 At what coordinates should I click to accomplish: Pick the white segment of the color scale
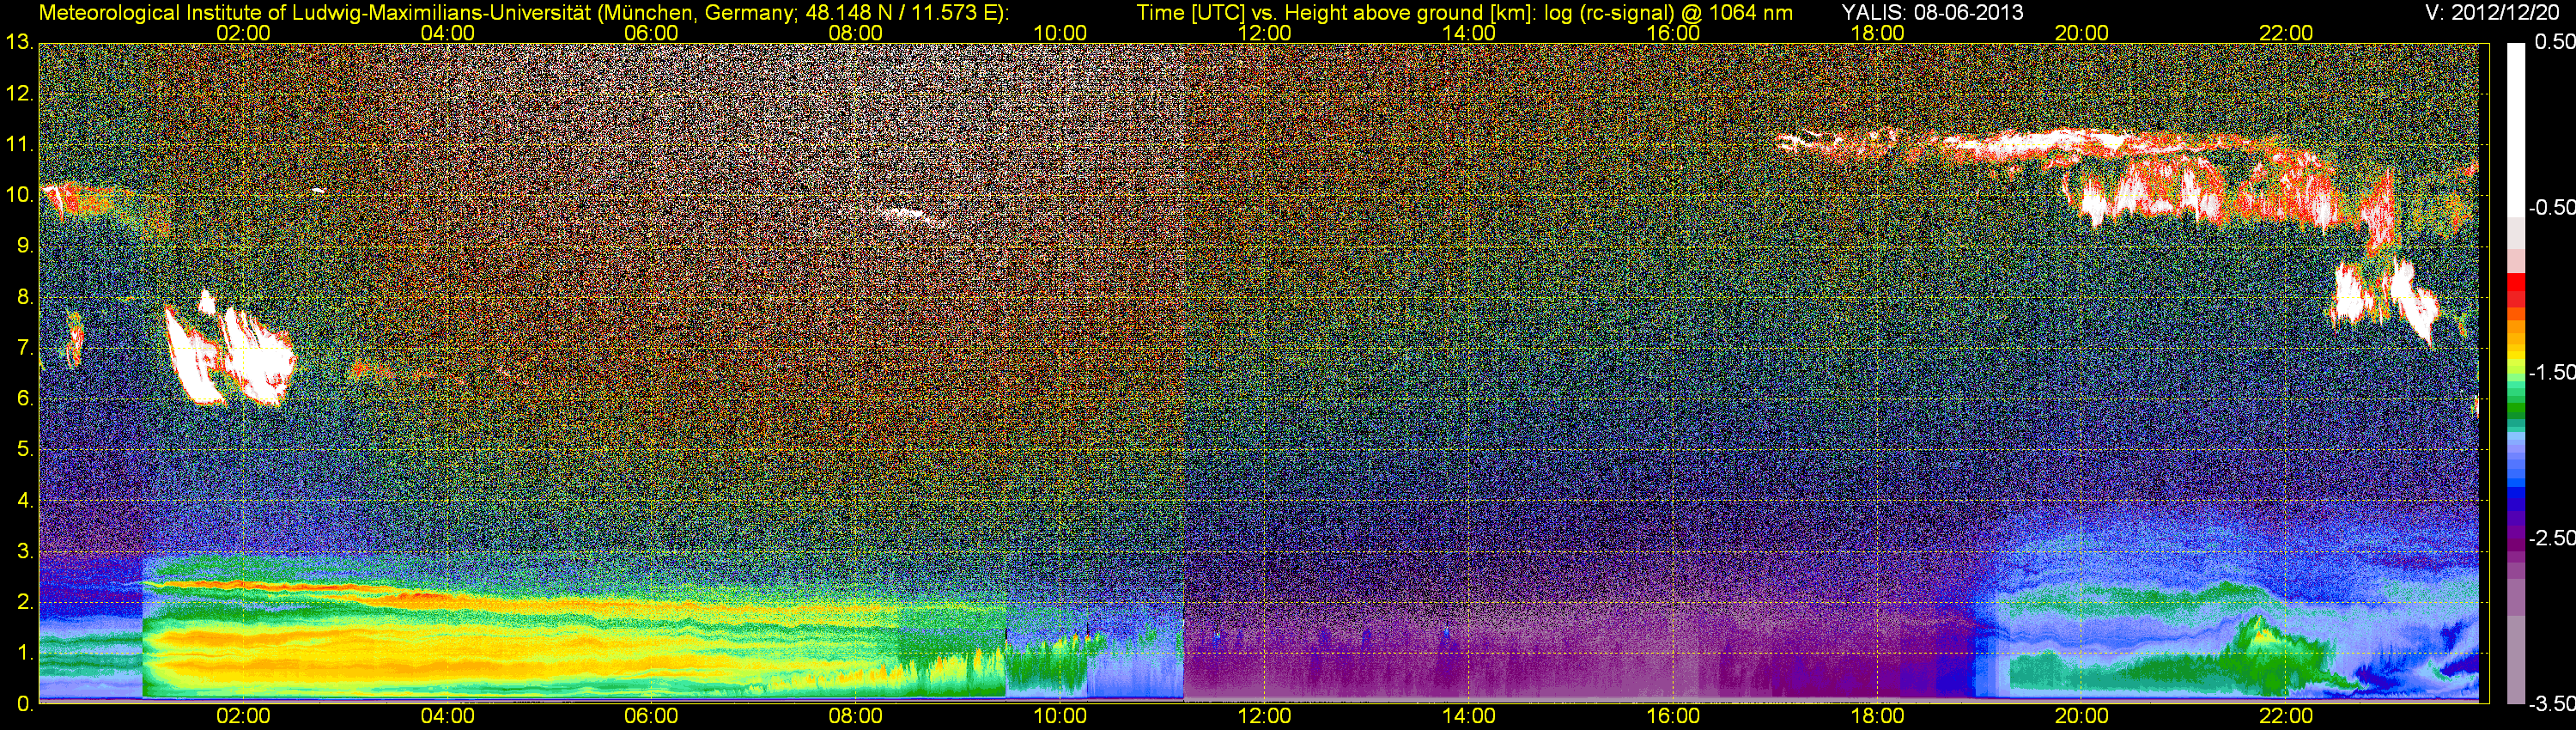click(x=2516, y=130)
